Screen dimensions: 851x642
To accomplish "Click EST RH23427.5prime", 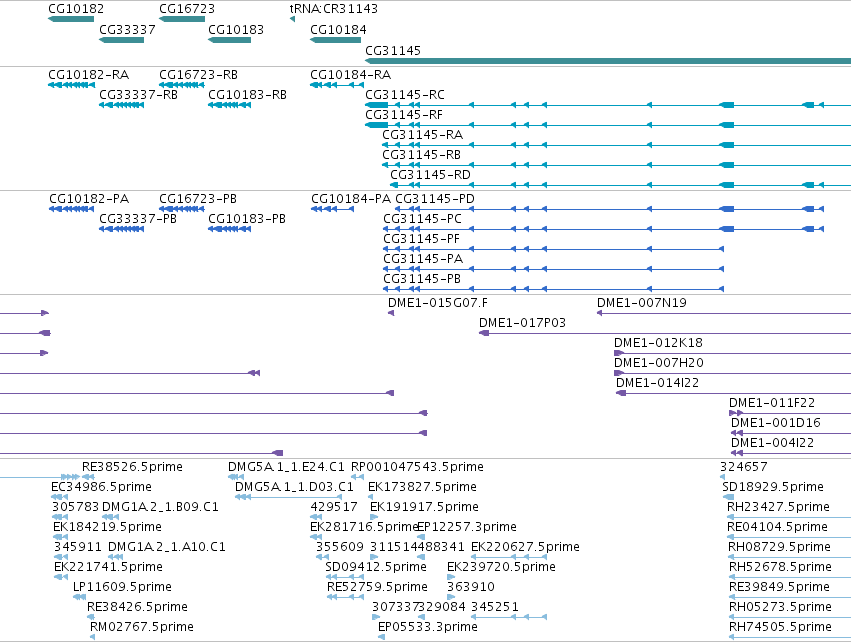I will pos(789,517).
